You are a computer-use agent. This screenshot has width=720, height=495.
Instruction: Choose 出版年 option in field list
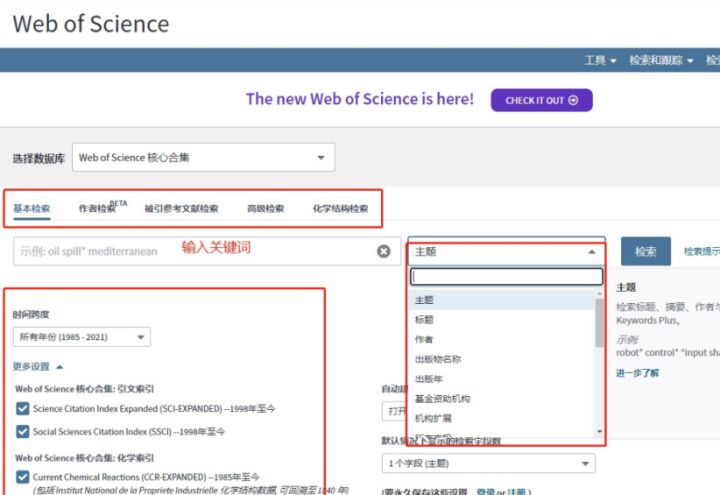tap(502, 379)
